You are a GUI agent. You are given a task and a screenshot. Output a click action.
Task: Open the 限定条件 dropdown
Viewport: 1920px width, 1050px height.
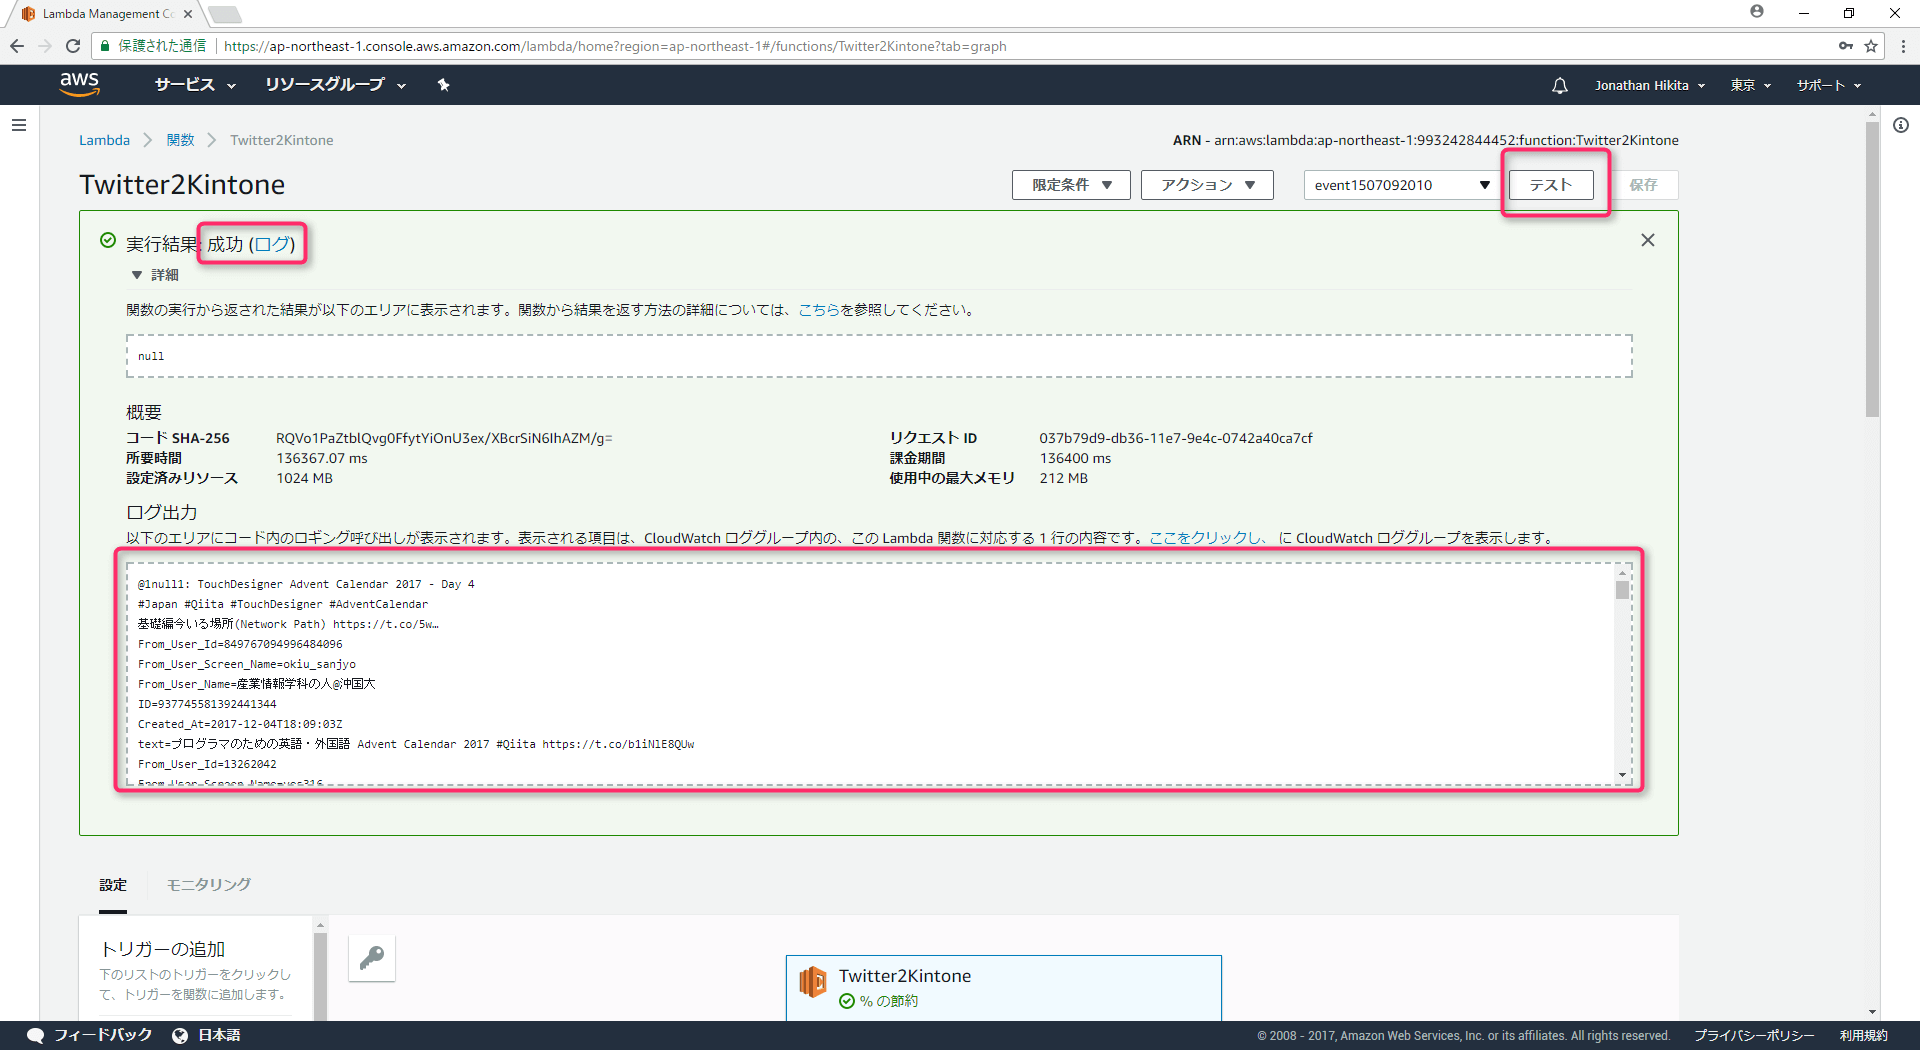pos(1071,185)
